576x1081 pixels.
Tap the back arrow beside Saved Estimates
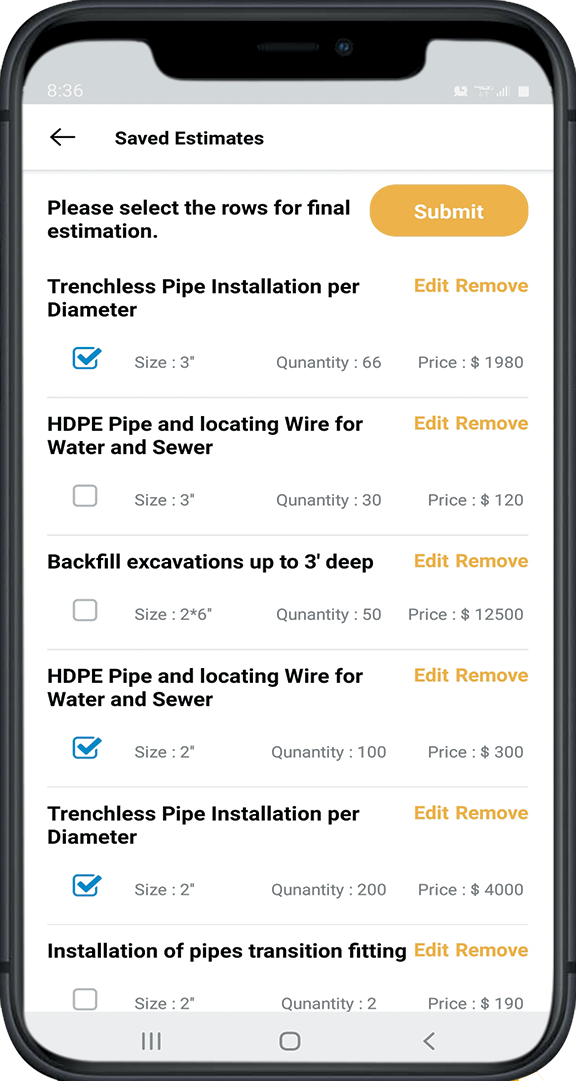pos(62,137)
